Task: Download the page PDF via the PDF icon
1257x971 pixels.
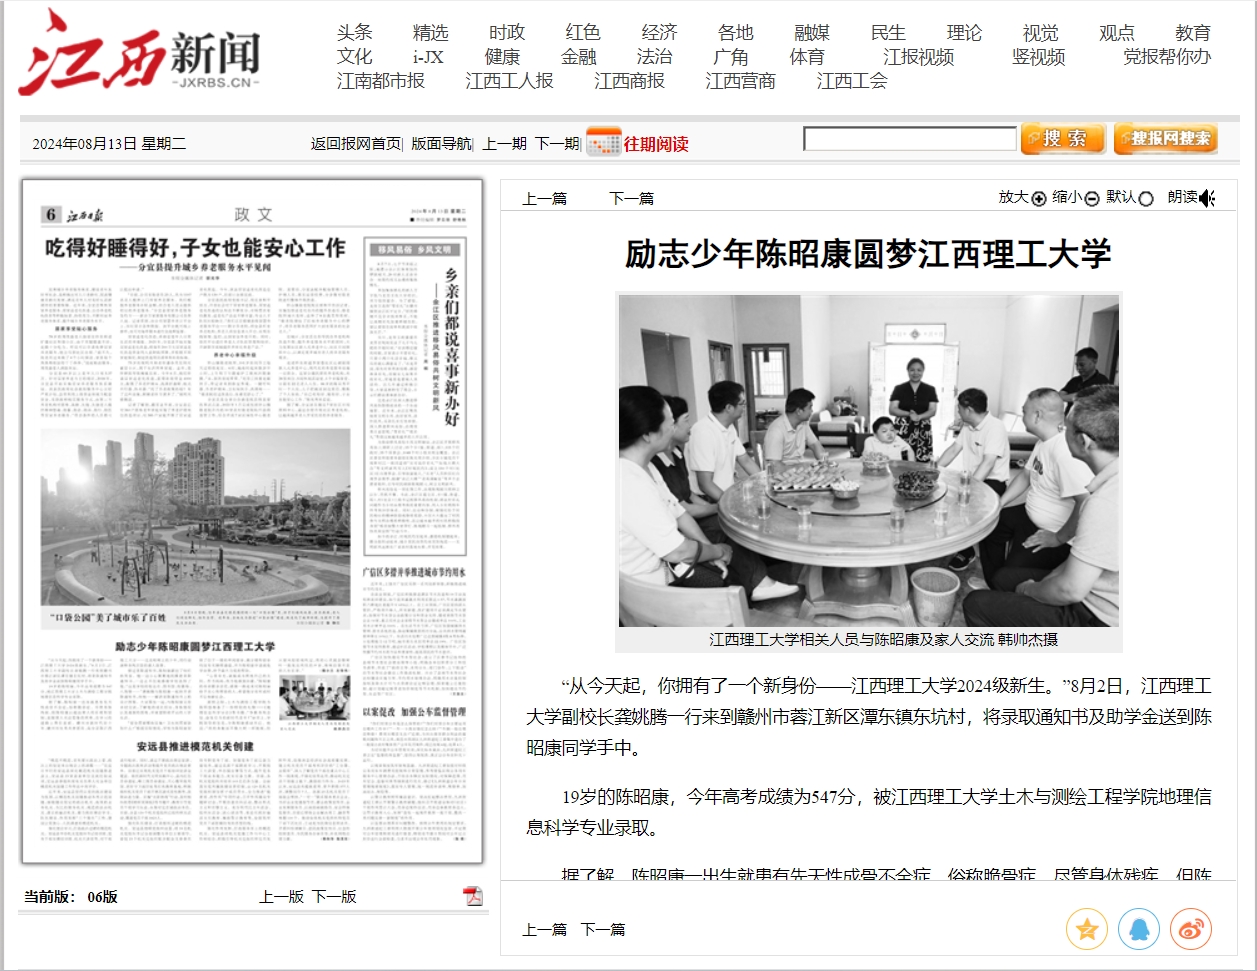Action: click(x=473, y=896)
